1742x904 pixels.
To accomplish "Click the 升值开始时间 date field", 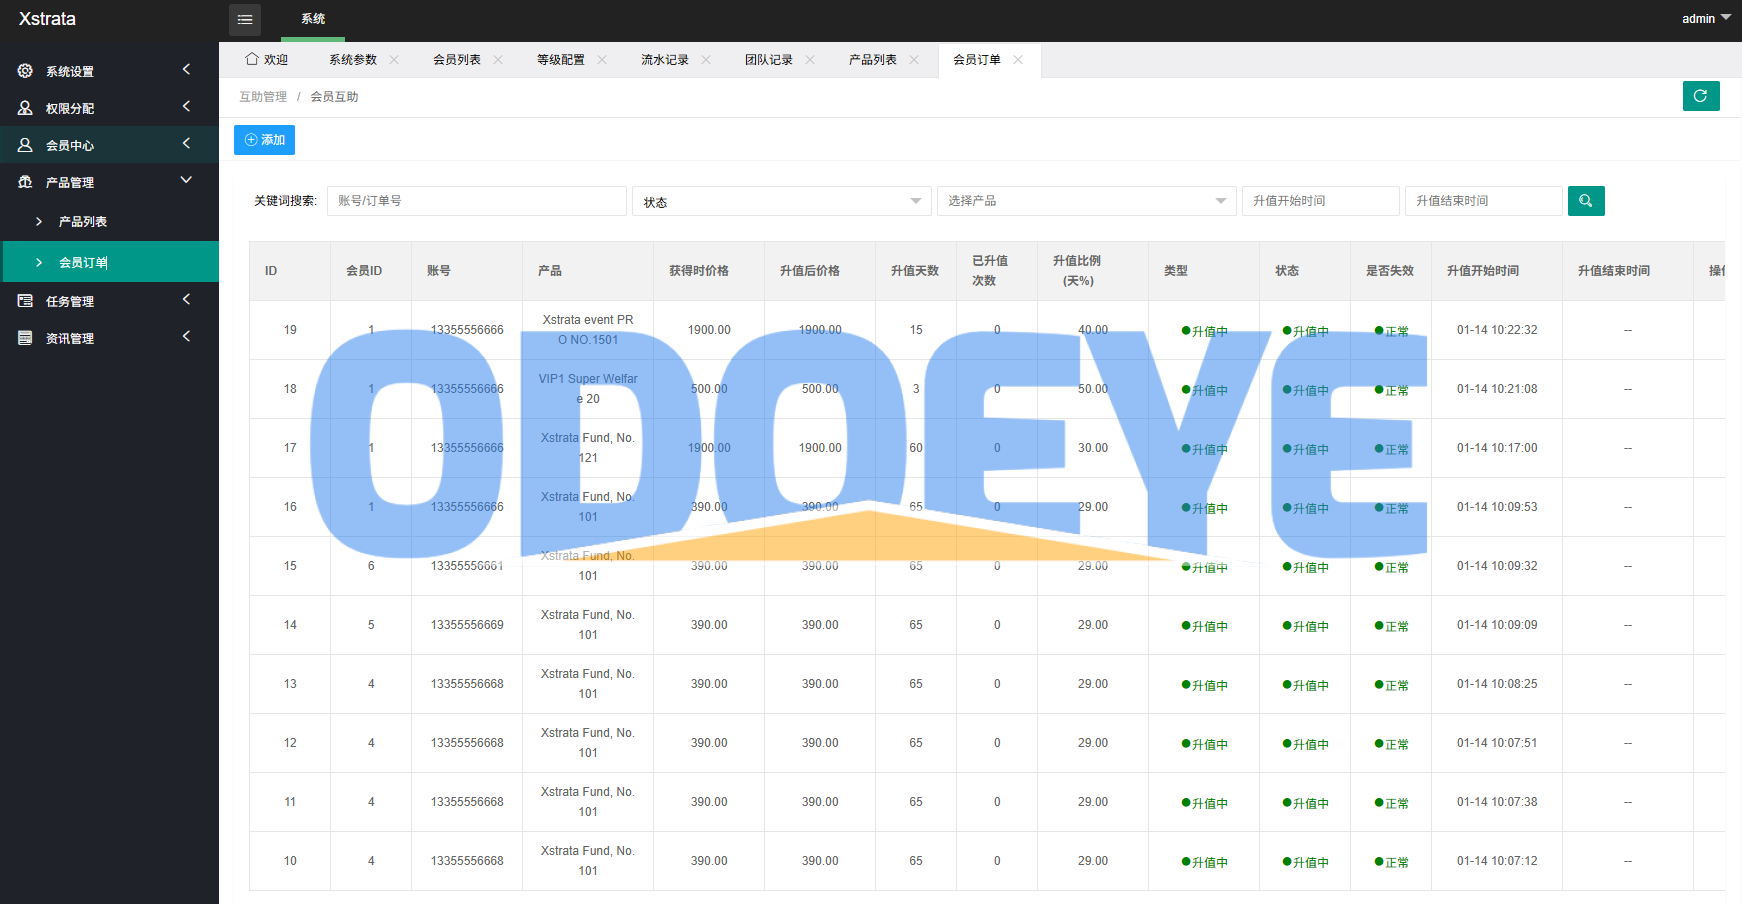I will (x=1319, y=201).
